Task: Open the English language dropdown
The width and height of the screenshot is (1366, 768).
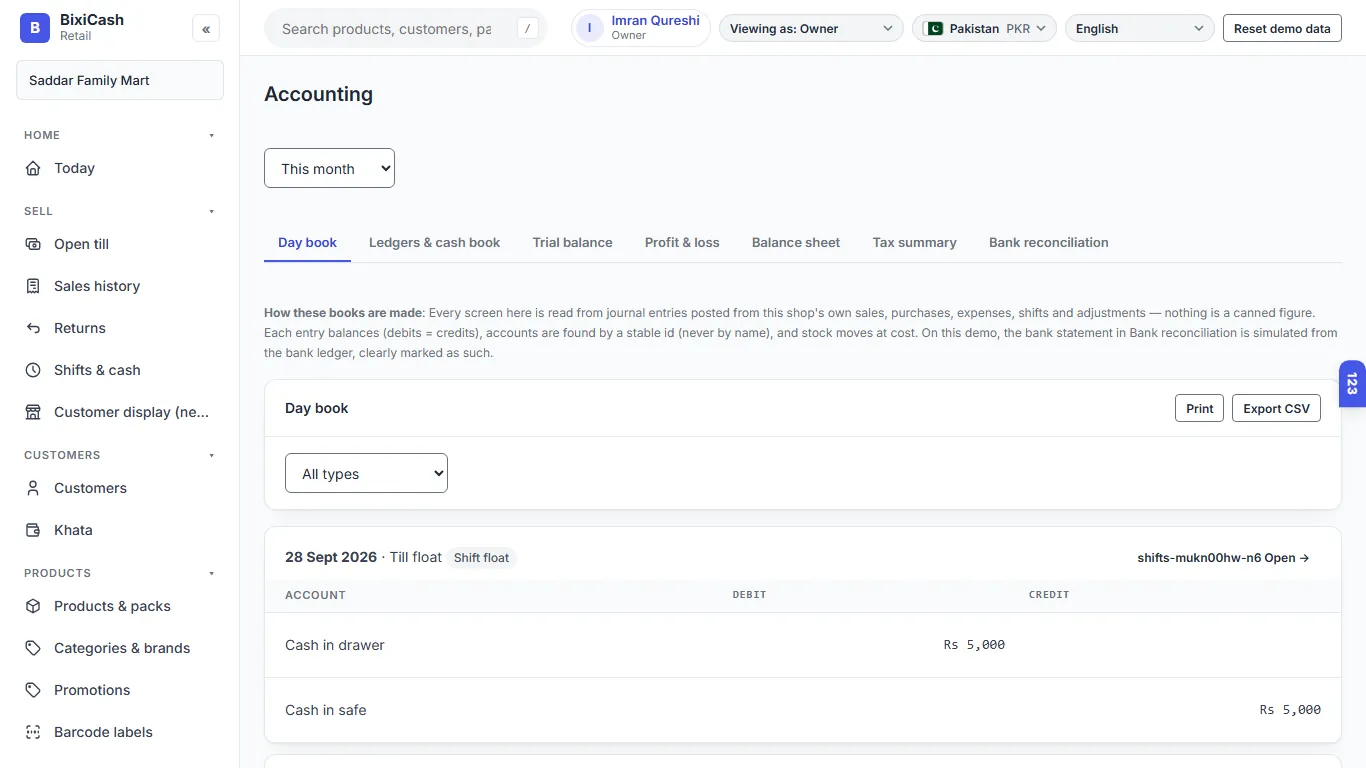Action: coord(1140,28)
